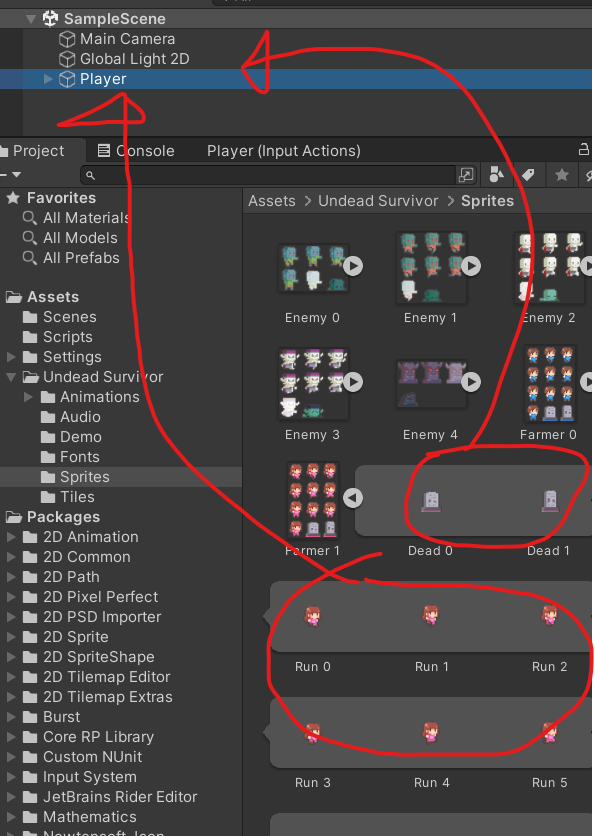Open the Scripts folder in Assets
This screenshot has height=836, width=595.
coord(68,337)
